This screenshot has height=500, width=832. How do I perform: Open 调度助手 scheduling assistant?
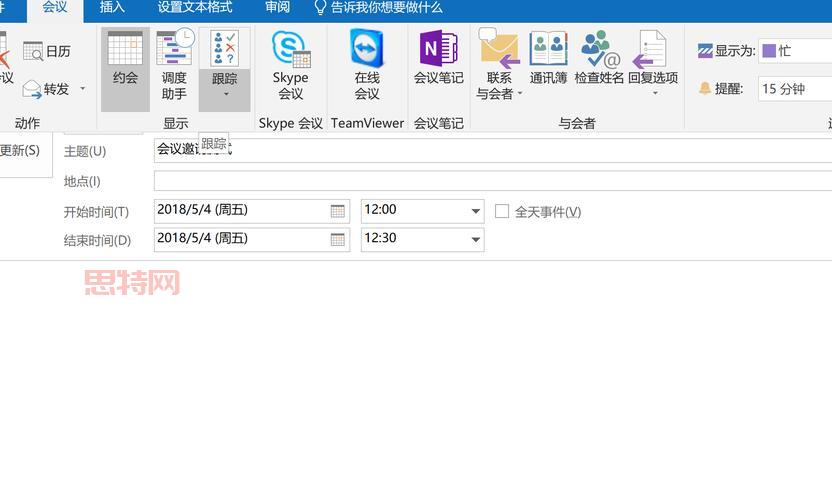tap(174, 66)
